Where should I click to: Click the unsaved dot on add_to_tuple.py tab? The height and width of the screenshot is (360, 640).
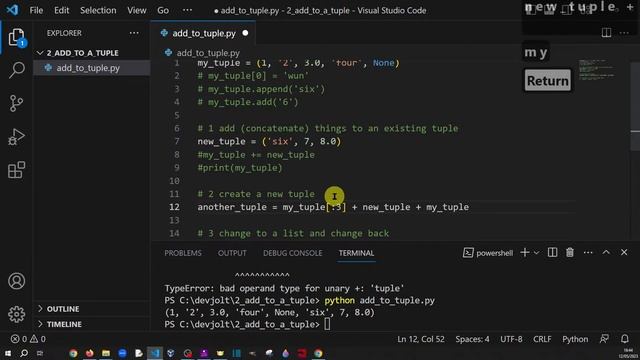245,33
